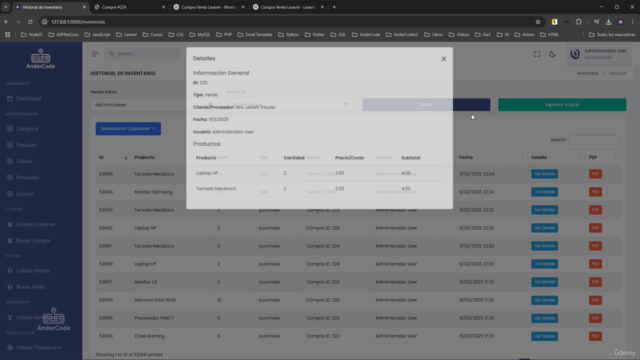Click Laptop HP row in modal products
Viewport: 640px width, 360px height.
point(320,173)
